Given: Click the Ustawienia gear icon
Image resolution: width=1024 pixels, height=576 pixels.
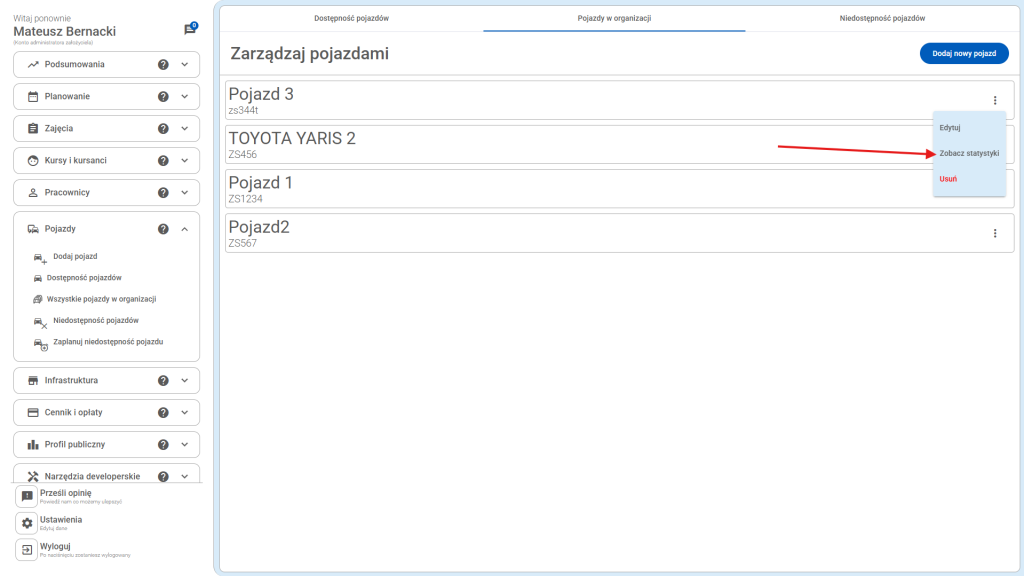Looking at the screenshot, I should (x=28, y=523).
